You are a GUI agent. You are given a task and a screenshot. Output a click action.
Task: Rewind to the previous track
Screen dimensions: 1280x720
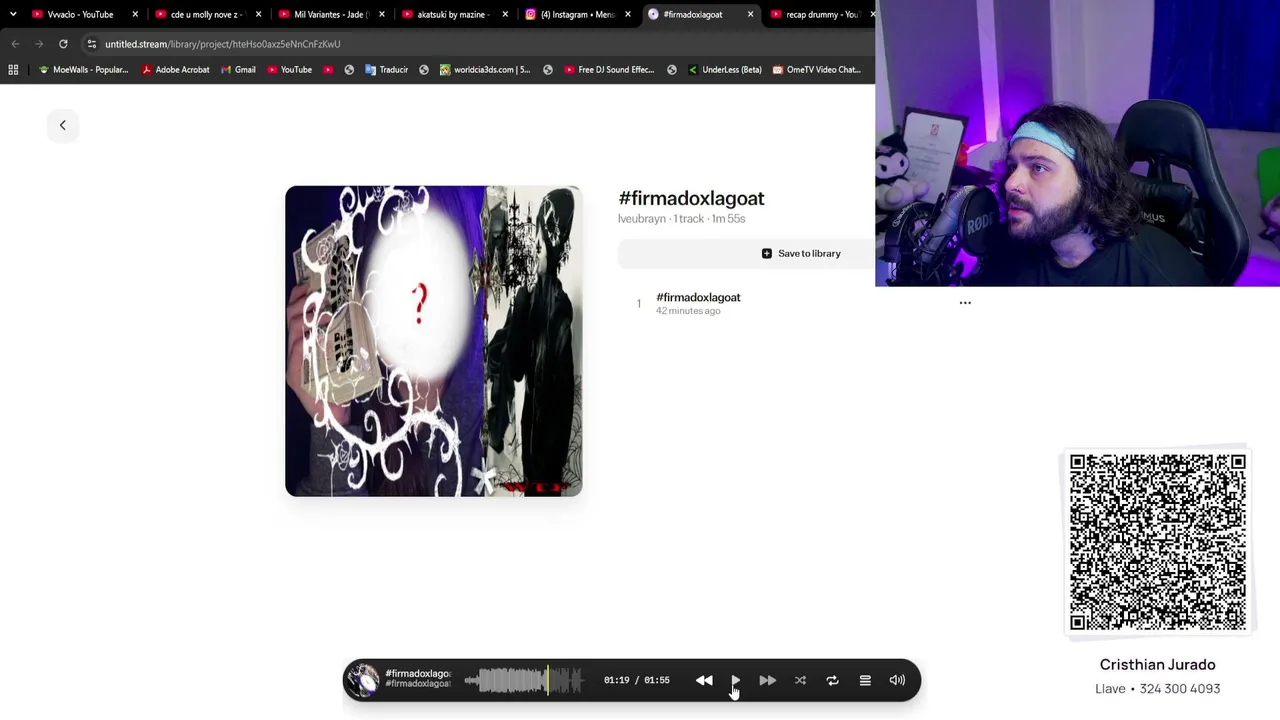click(704, 680)
